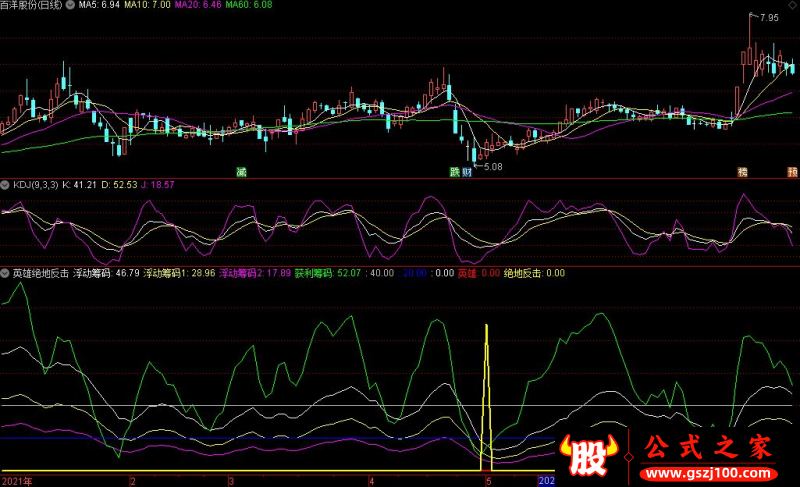Click the MA10: 7.00 label
800x487 pixels.
[147, 5]
